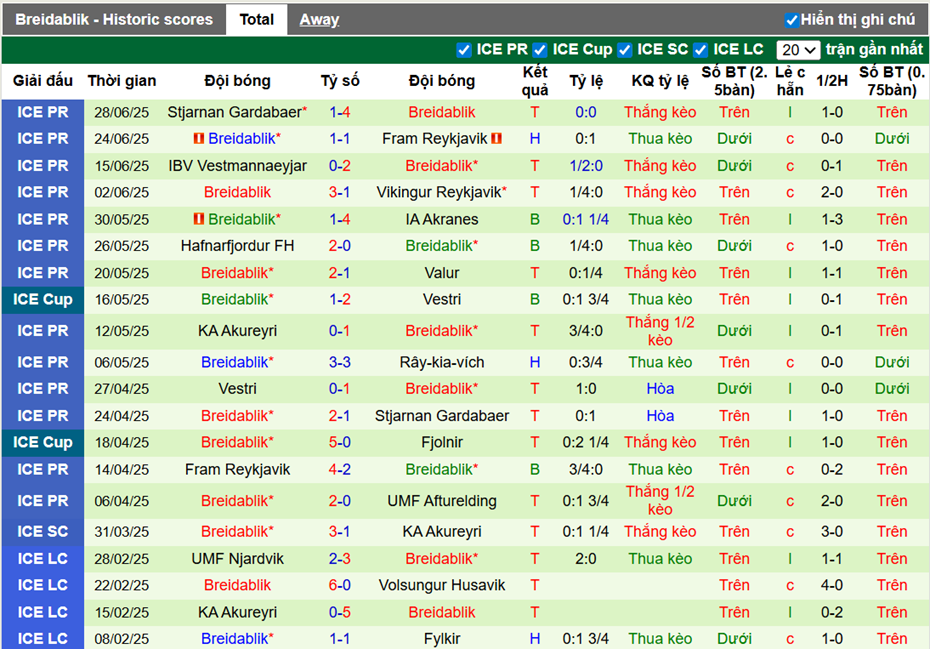Open Stjarnan Gardabaer opponent on 24/04/25
The image size is (930, 649).
click(442, 416)
